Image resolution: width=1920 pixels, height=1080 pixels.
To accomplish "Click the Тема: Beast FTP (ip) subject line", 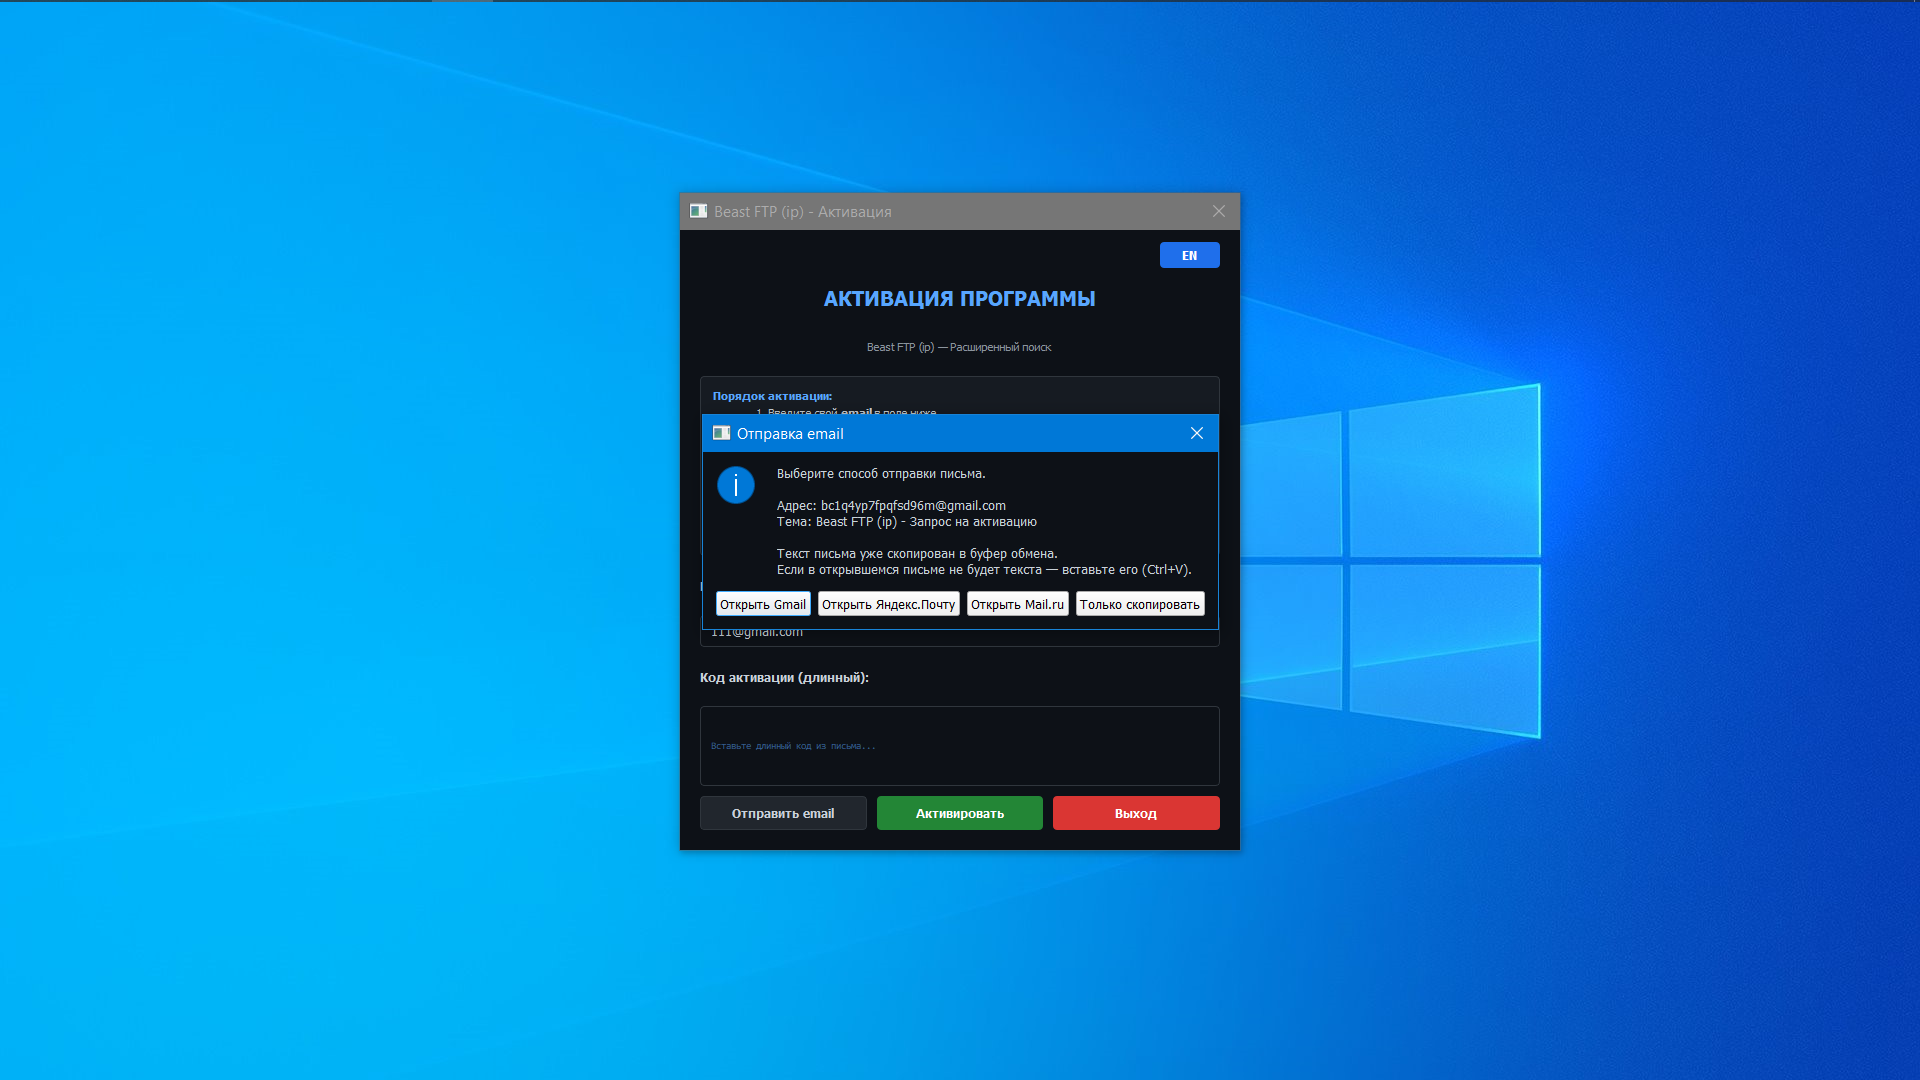I will click(x=907, y=522).
